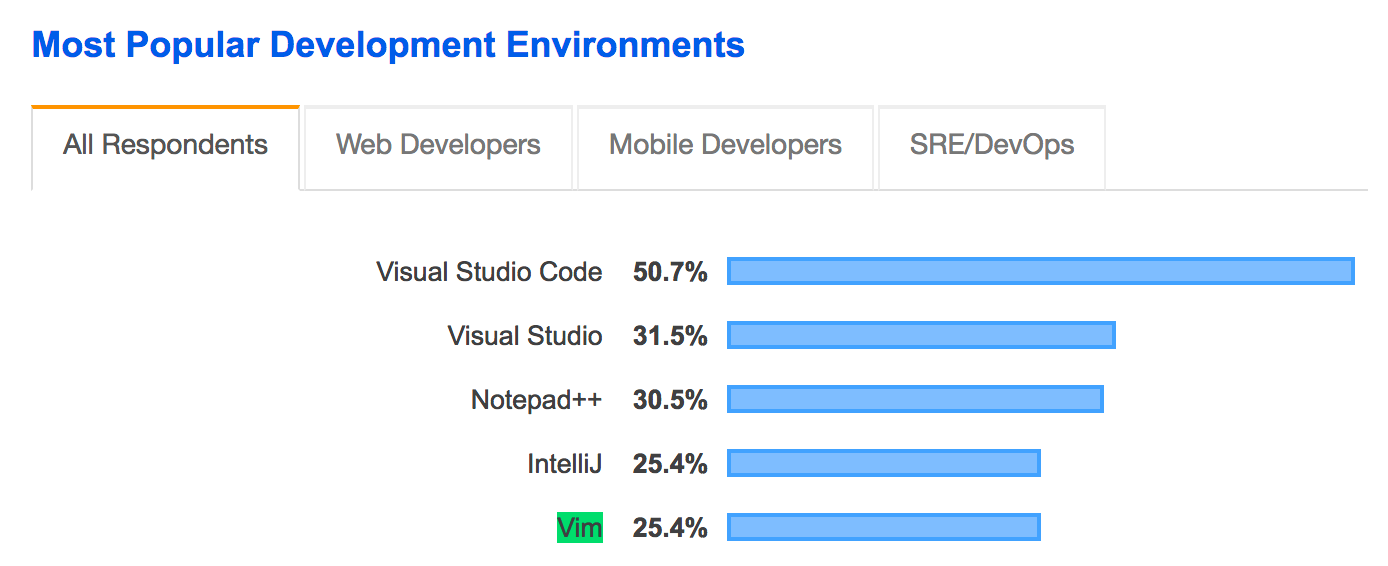This screenshot has width=1388, height=566.
Task: Click the Visual Studio Code label
Action: click(x=489, y=272)
